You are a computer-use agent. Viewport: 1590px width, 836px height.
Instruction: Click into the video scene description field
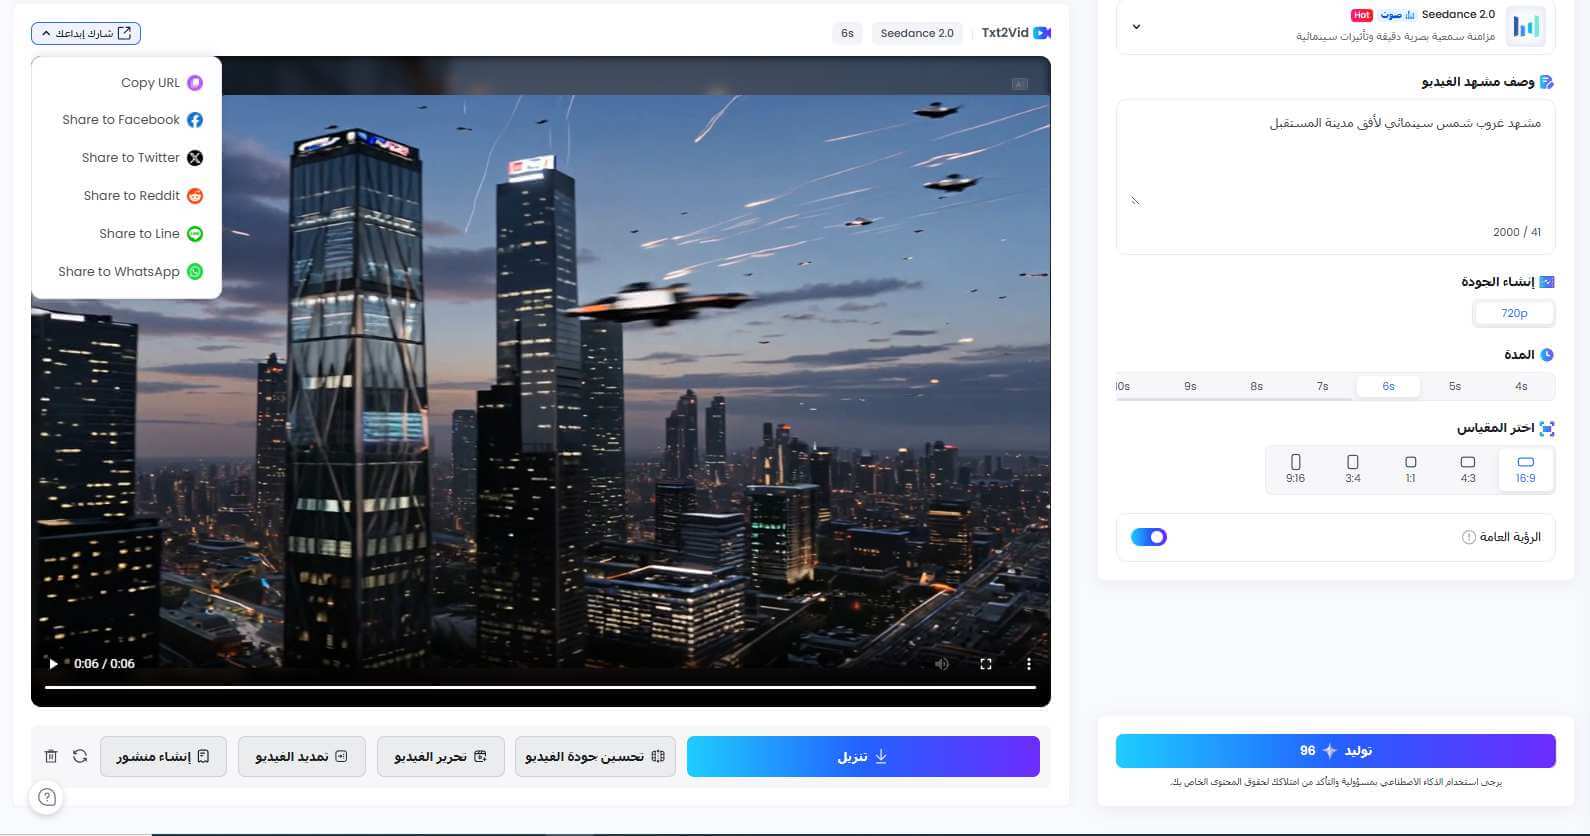1335,176
